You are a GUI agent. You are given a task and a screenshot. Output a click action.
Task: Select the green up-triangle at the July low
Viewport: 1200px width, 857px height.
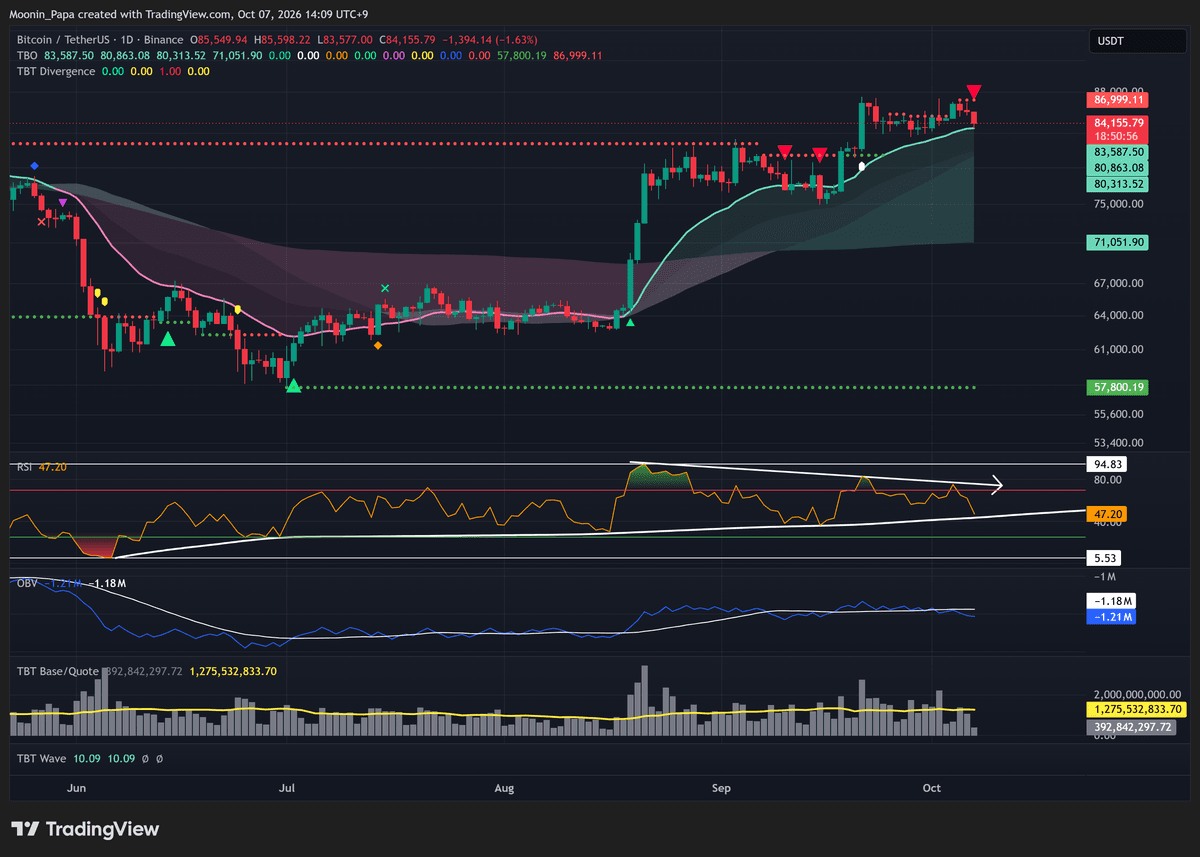click(293, 385)
